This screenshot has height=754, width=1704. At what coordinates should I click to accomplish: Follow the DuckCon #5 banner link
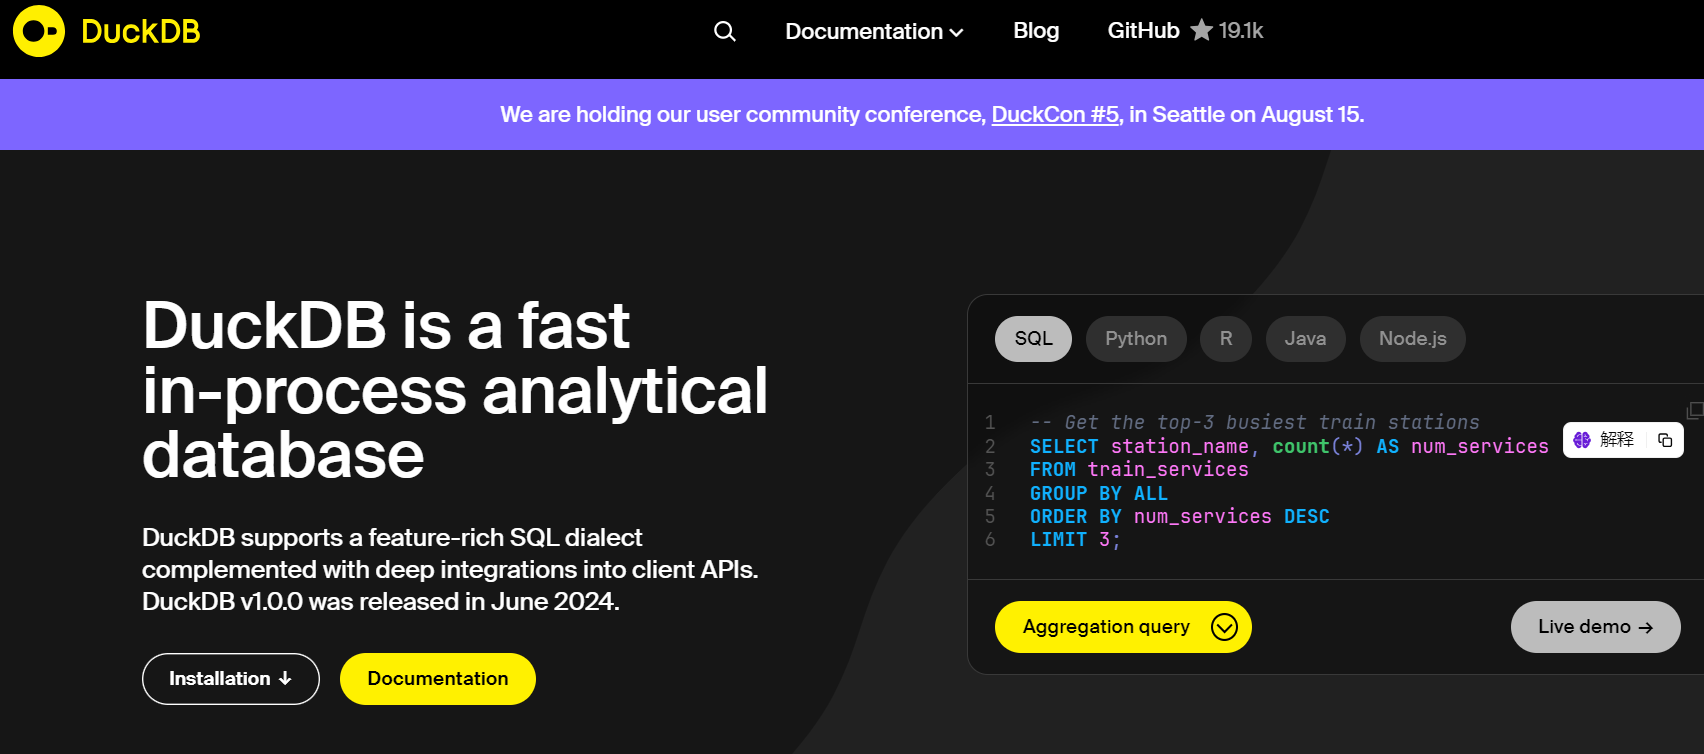click(1055, 115)
